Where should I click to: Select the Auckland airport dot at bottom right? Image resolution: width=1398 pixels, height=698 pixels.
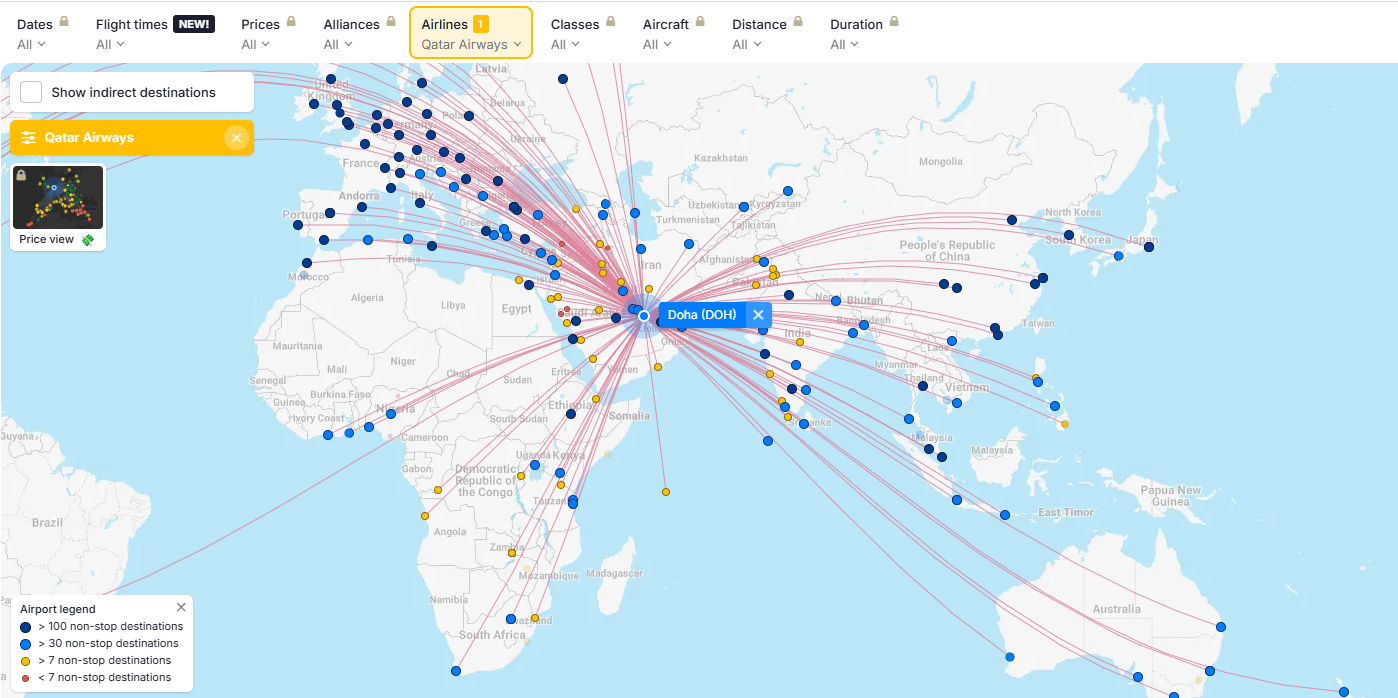click(1344, 692)
